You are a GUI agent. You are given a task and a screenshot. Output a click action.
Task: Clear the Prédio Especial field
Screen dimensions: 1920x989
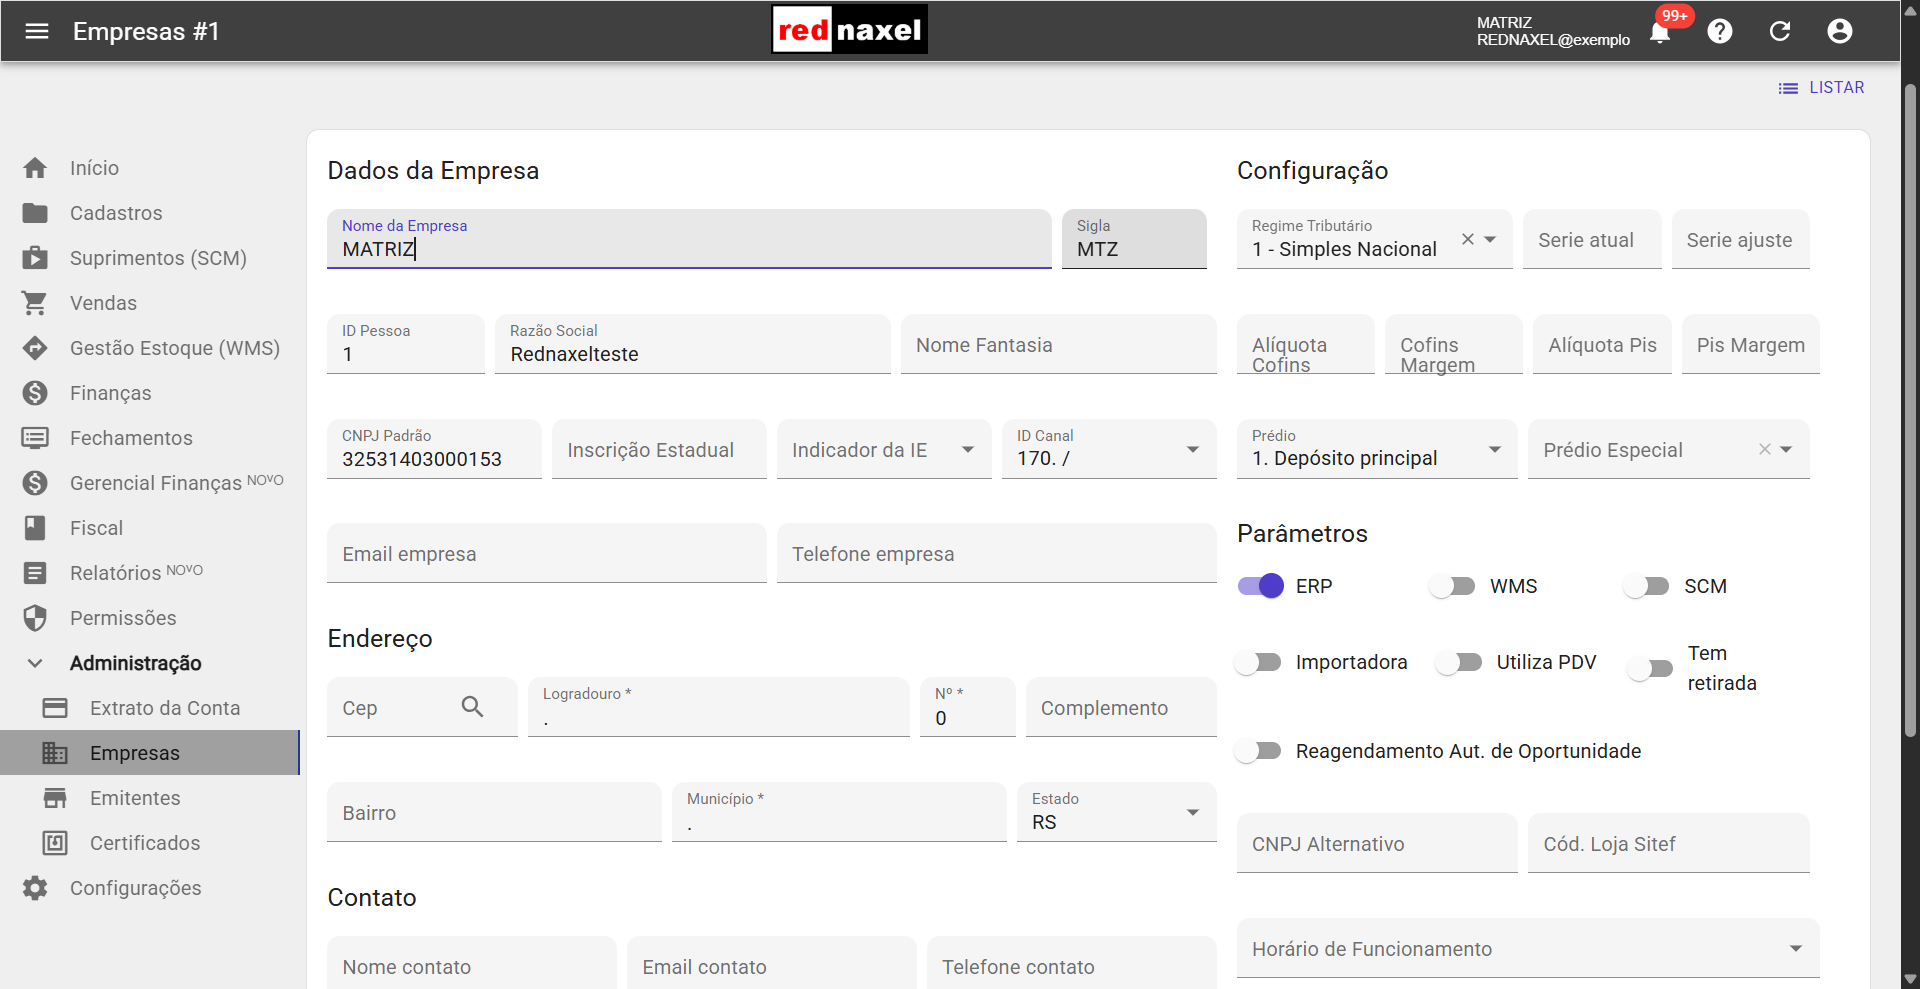click(x=1765, y=449)
